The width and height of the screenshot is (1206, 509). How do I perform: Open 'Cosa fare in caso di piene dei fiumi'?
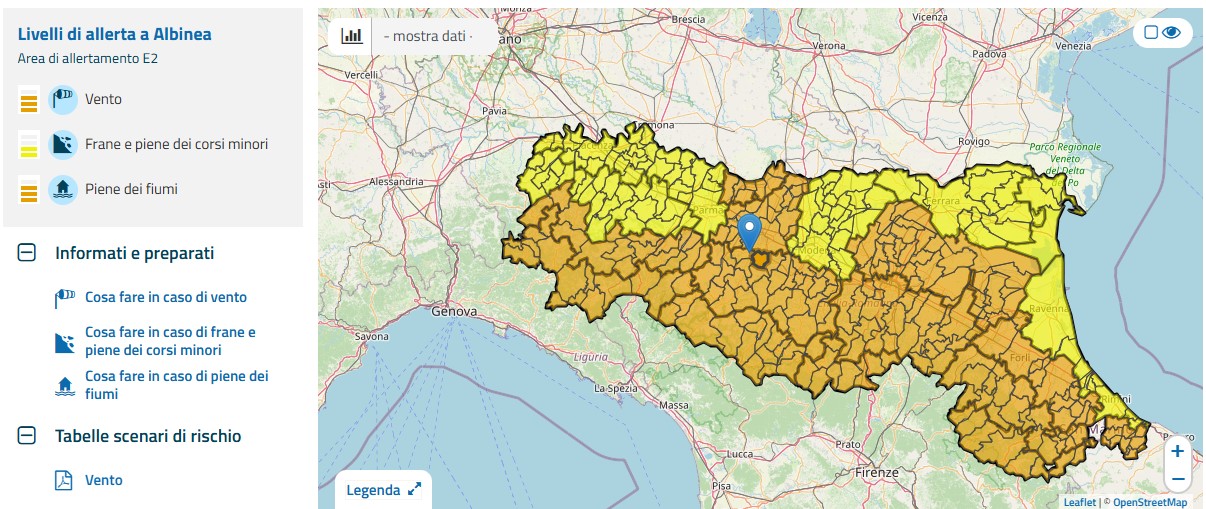(x=177, y=385)
